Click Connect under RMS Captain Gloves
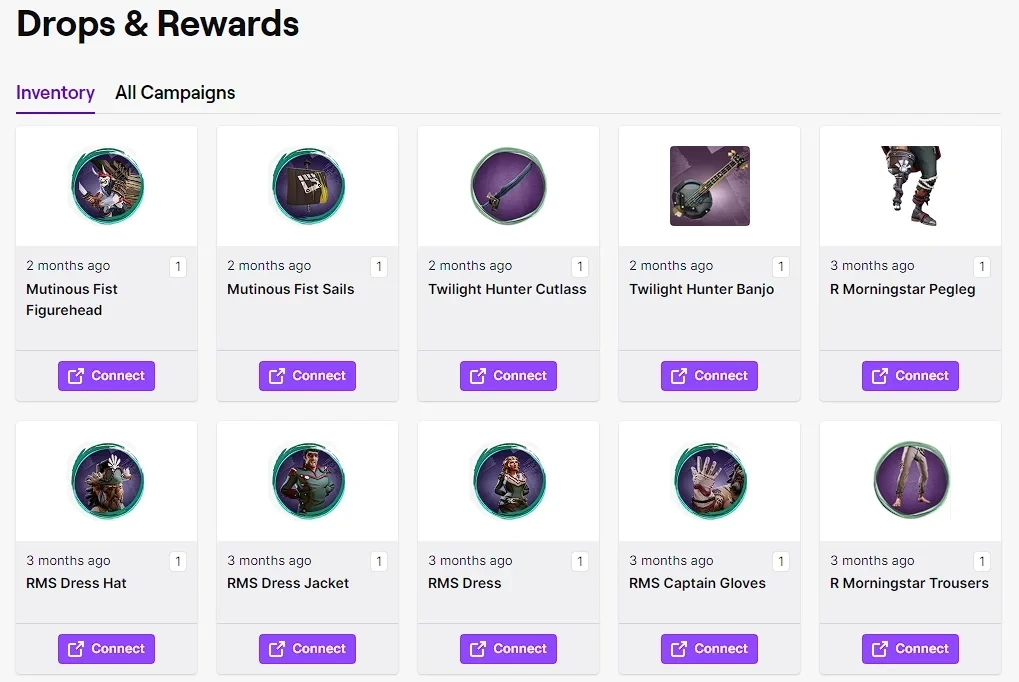The height and width of the screenshot is (682, 1019). (709, 648)
